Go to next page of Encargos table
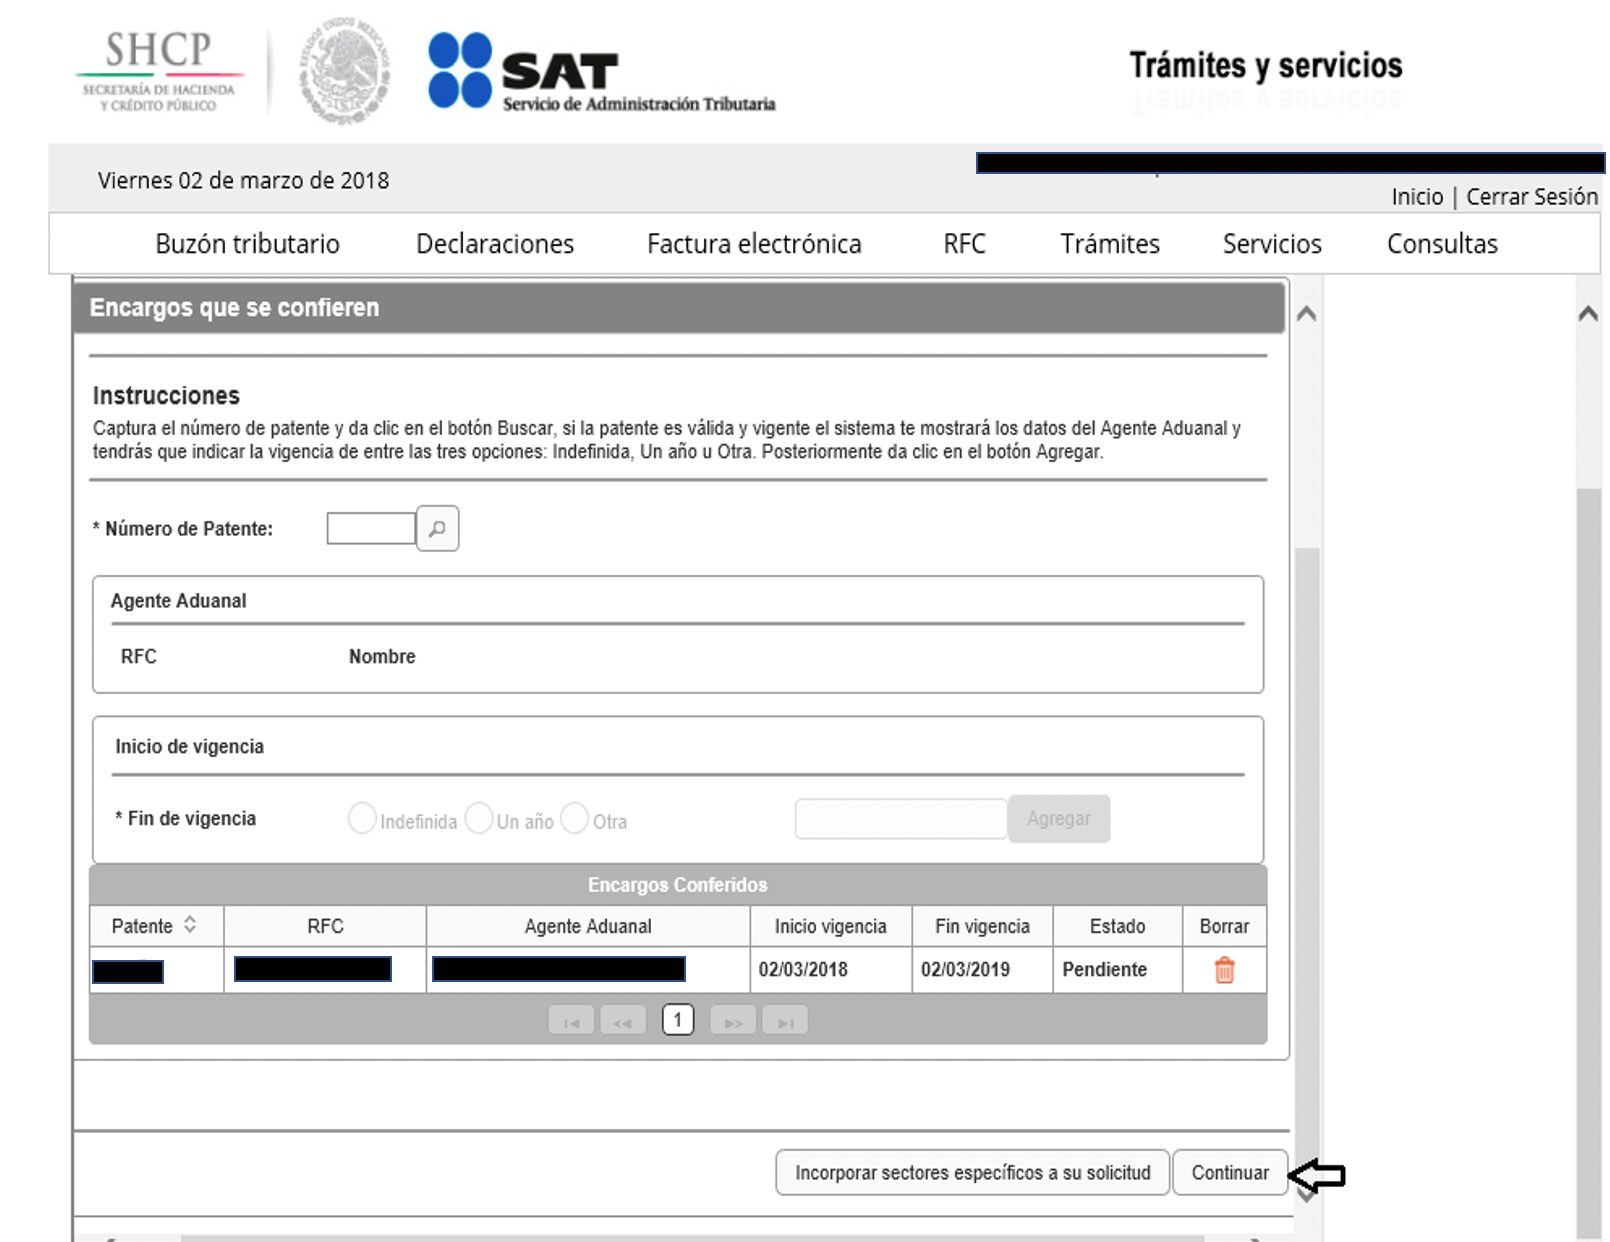Image resolution: width=1610 pixels, height=1242 pixels. click(733, 1022)
